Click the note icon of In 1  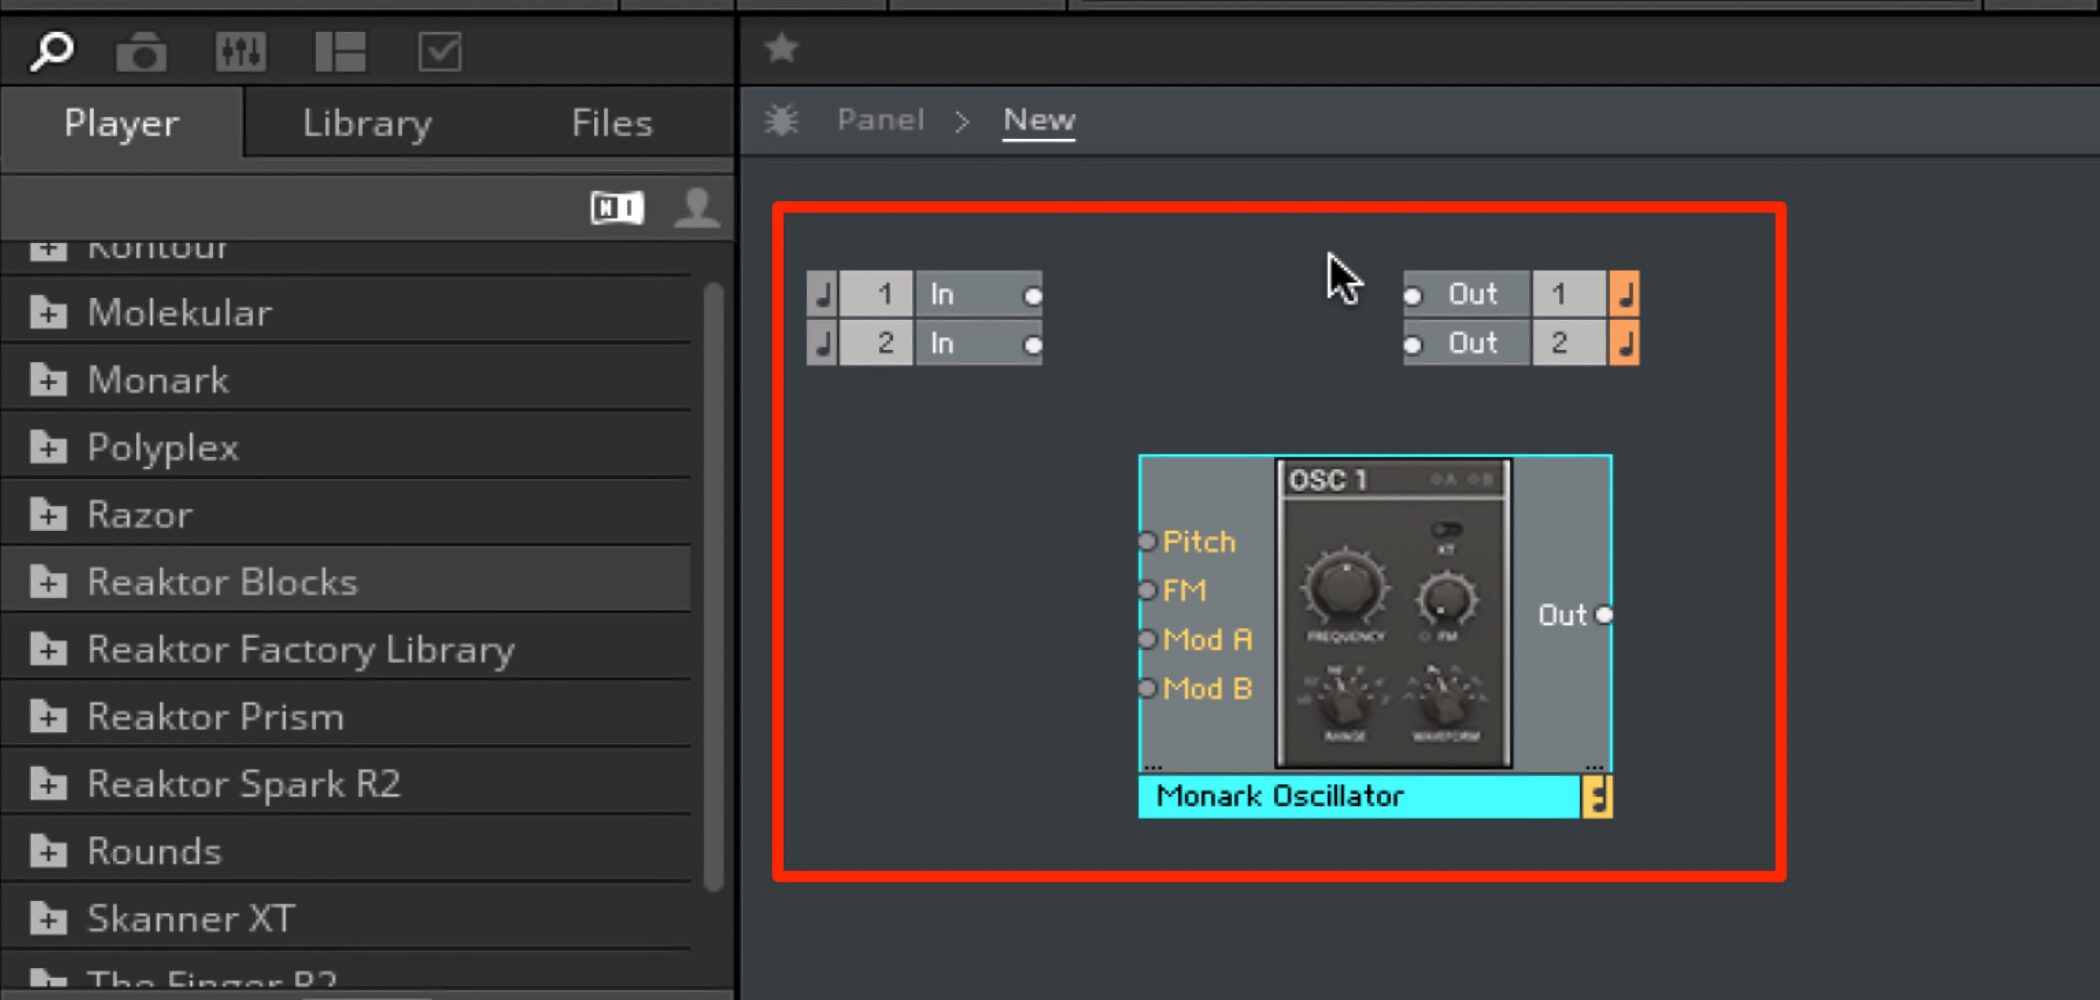tap(822, 294)
